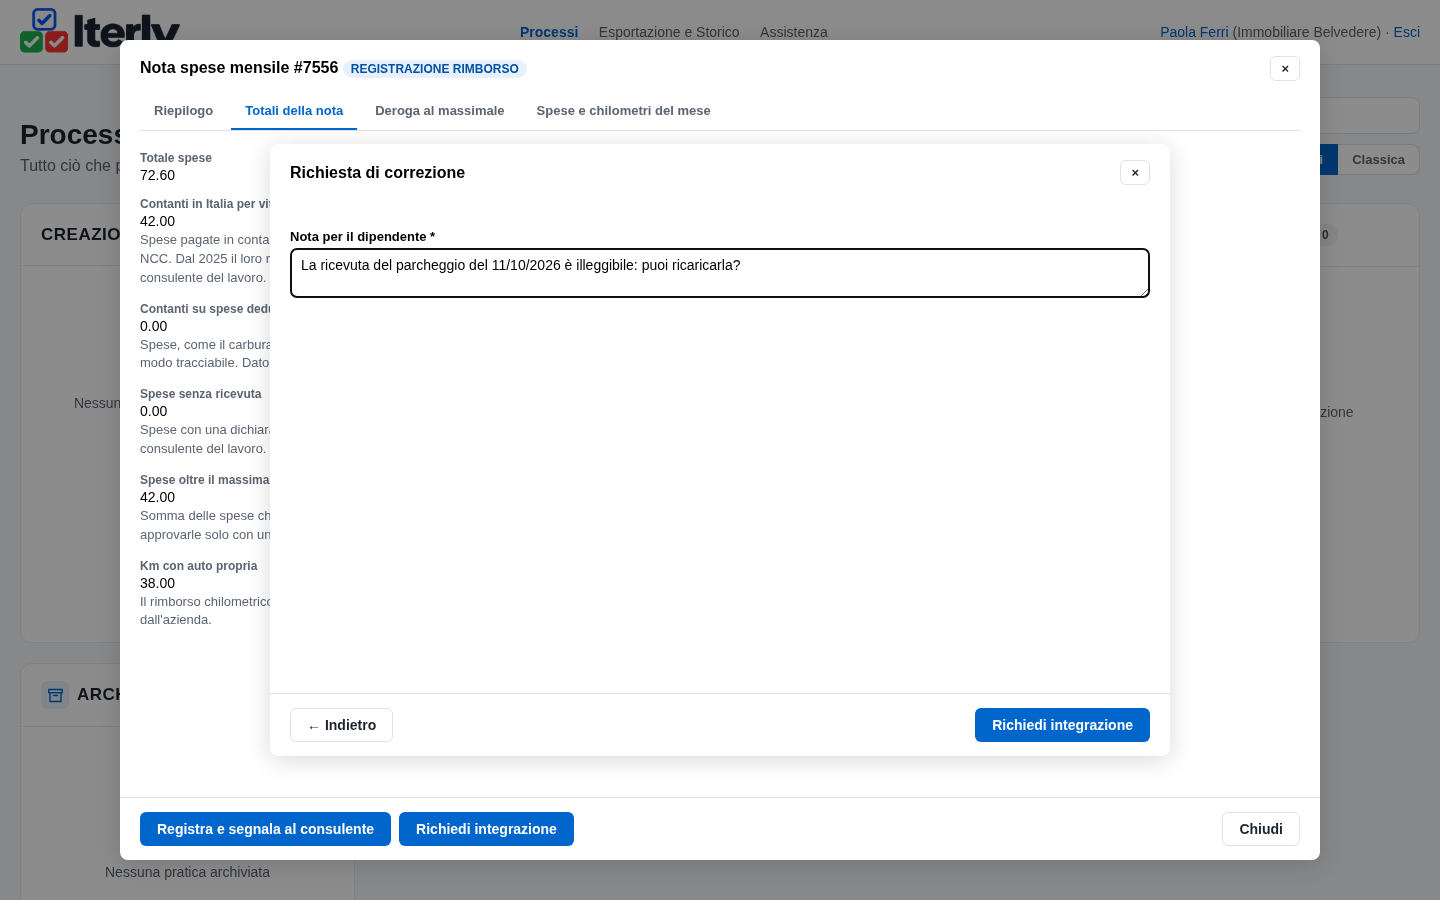Focus the Nota per il dipendente textarea
The width and height of the screenshot is (1440, 900).
tap(720, 273)
